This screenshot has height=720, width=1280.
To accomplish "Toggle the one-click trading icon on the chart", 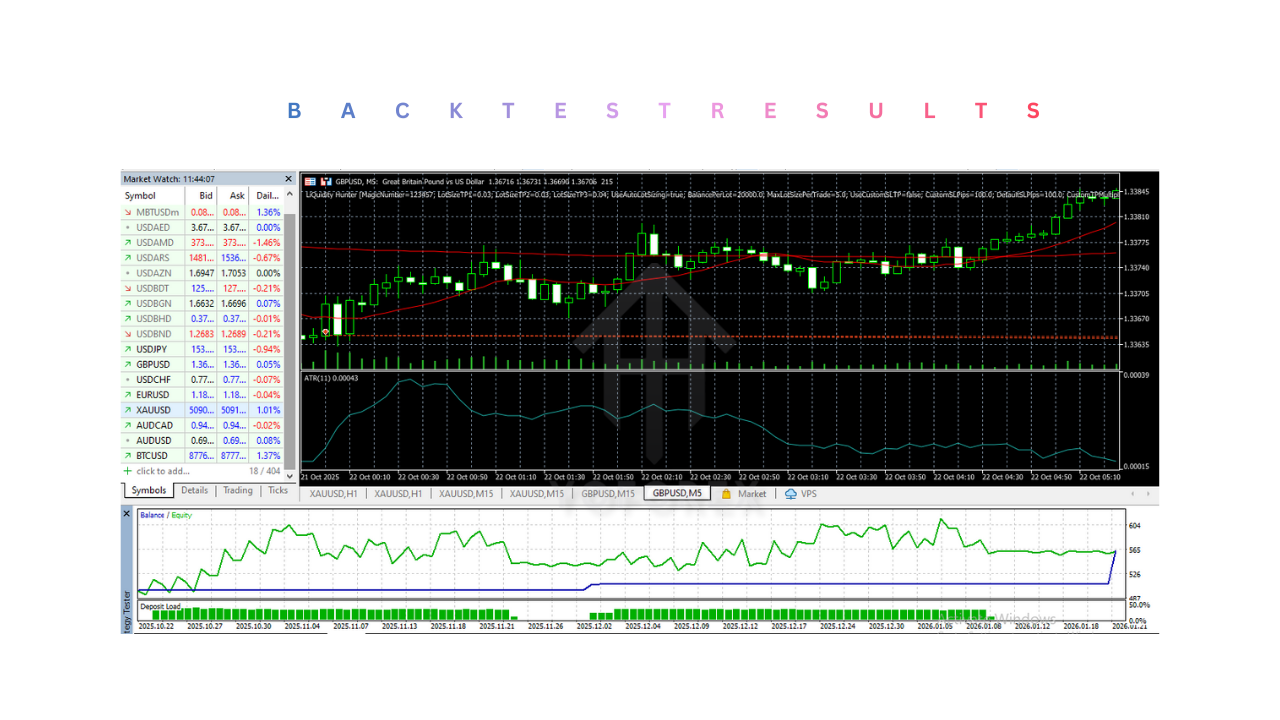I will click(327, 180).
